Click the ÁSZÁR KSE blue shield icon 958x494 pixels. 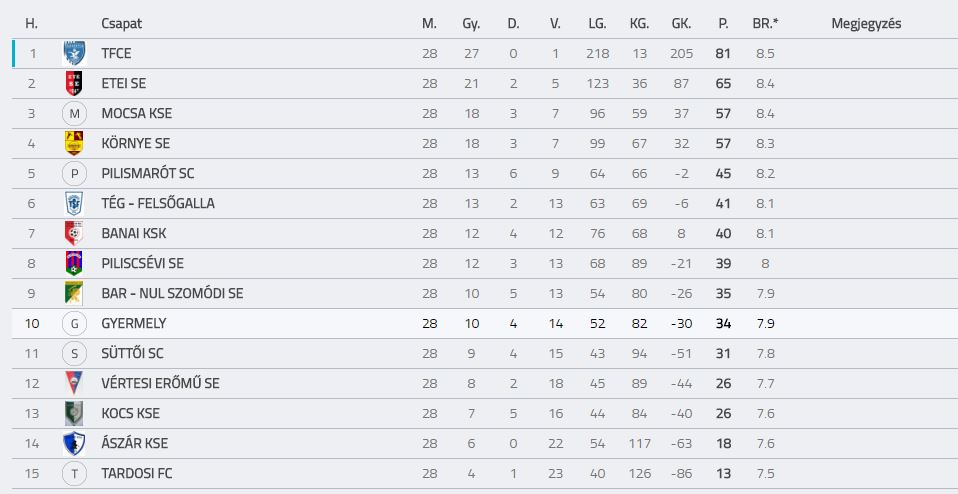point(74,443)
